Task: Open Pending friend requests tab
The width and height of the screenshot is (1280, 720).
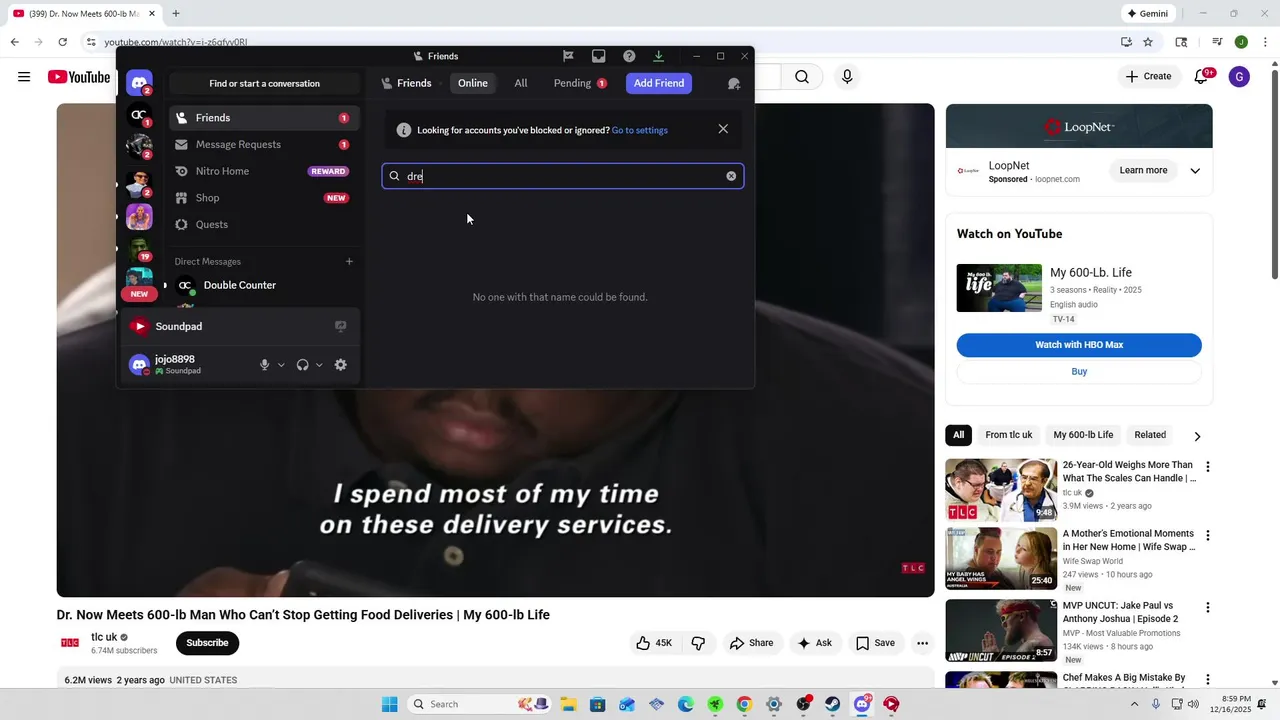Action: pyautogui.click(x=580, y=83)
